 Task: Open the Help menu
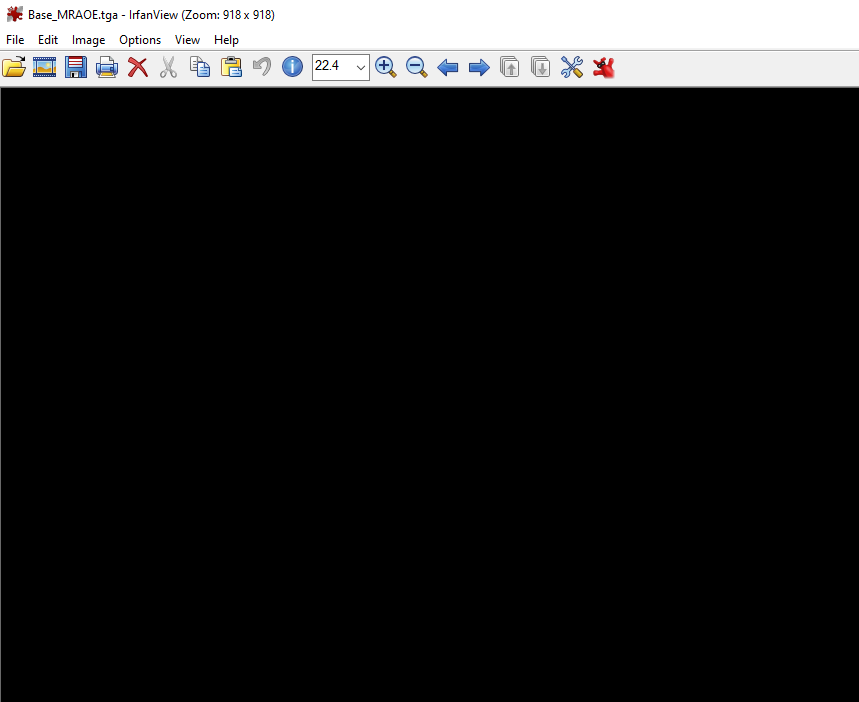pos(226,40)
